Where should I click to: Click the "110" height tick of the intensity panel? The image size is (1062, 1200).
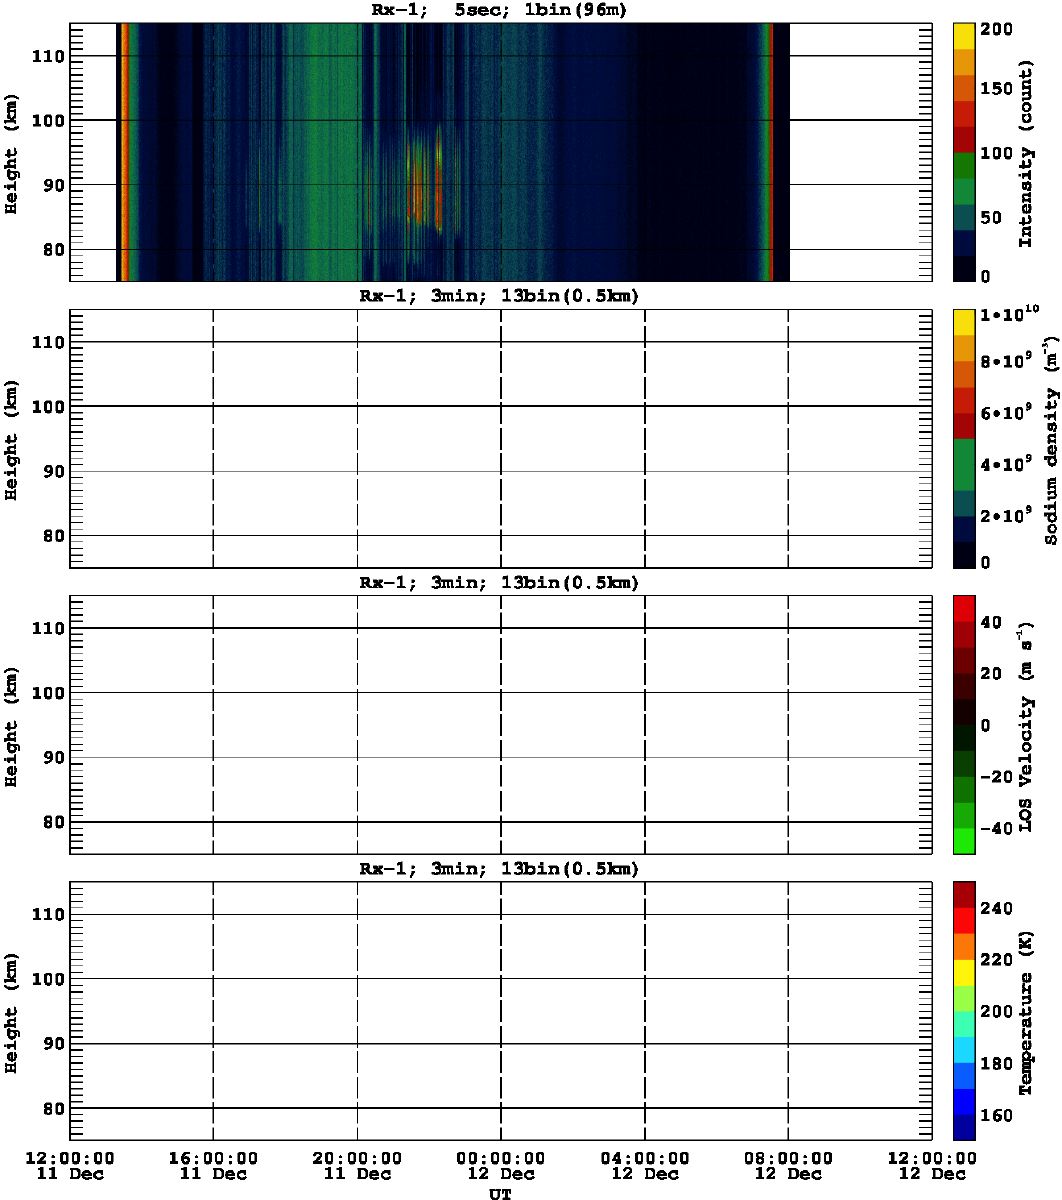47,56
